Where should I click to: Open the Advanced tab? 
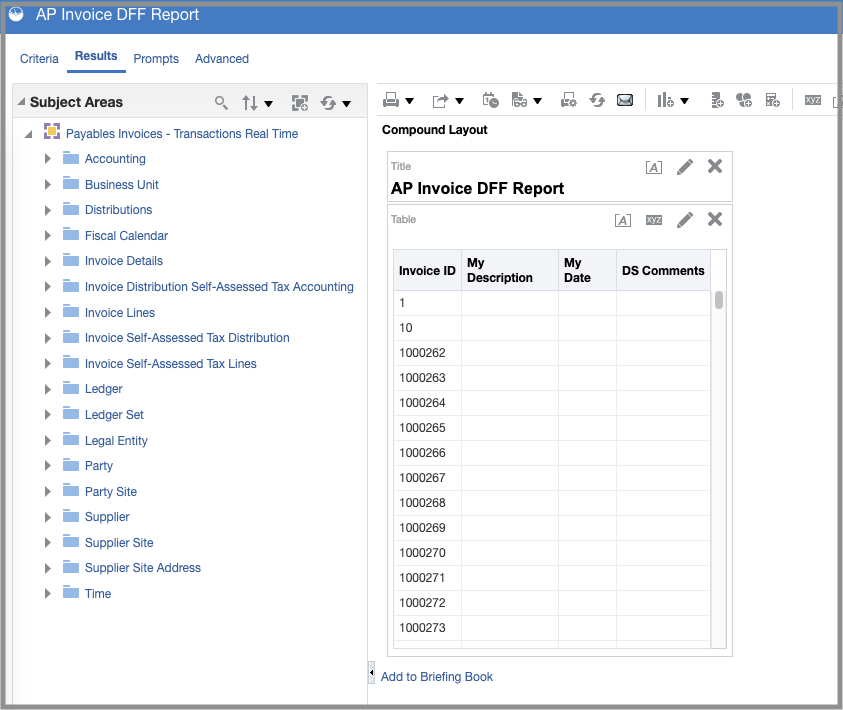point(222,59)
